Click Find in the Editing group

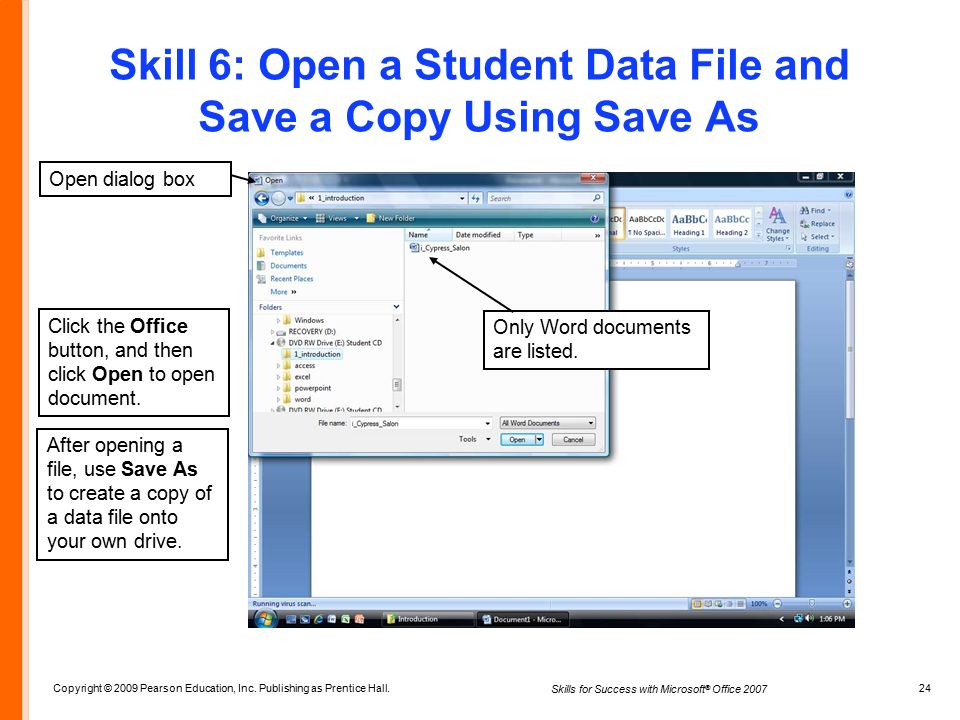click(x=816, y=210)
